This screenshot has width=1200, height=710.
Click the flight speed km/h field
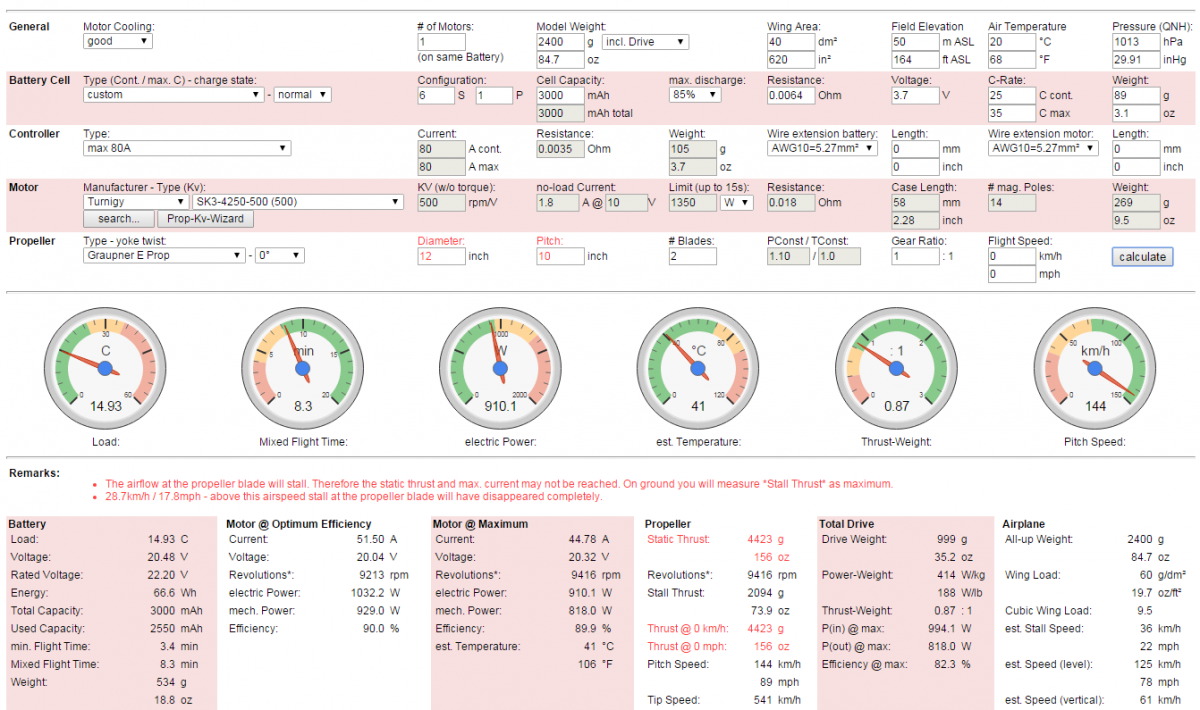(1011, 256)
